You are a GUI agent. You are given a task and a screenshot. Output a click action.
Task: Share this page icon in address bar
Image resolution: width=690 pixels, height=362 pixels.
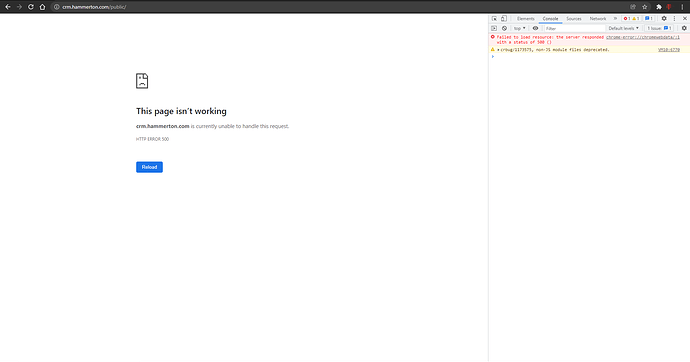point(633,7)
